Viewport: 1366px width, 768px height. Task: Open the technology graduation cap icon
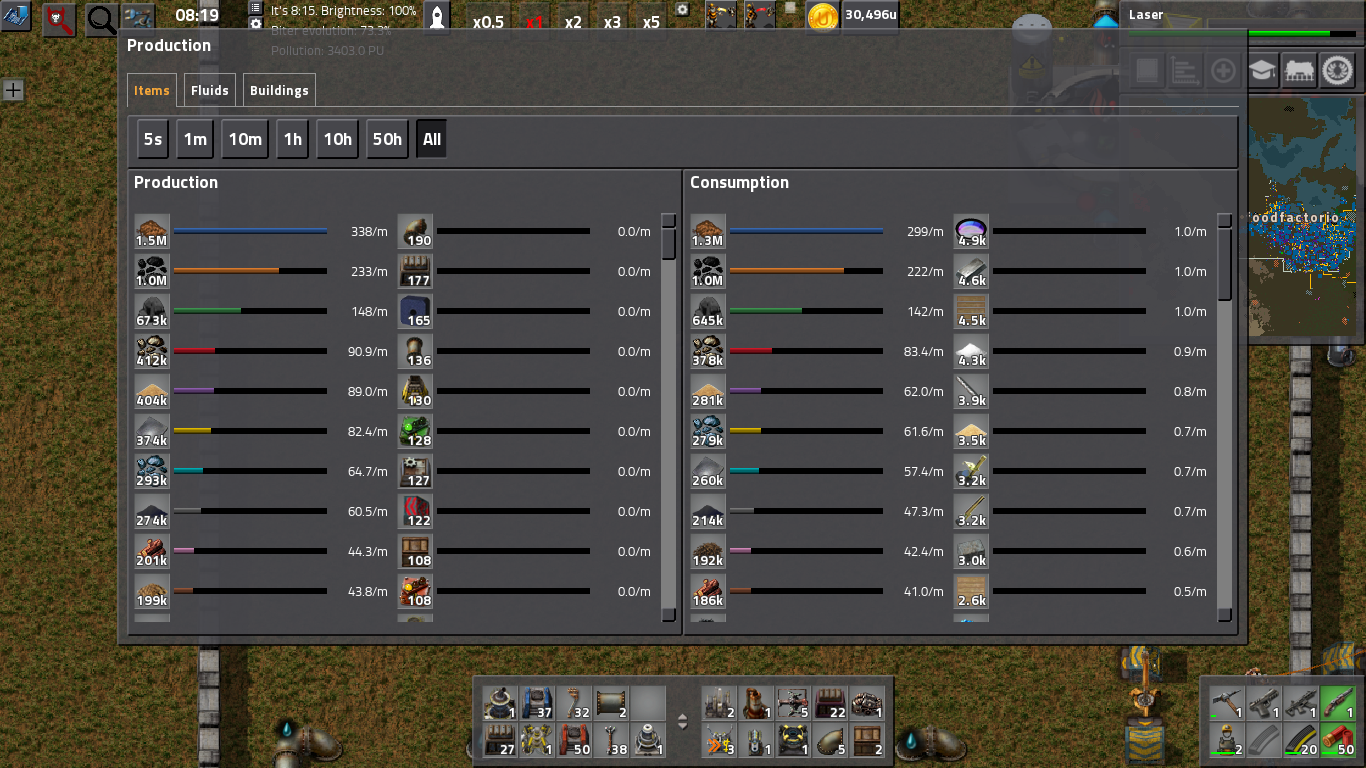(1262, 70)
